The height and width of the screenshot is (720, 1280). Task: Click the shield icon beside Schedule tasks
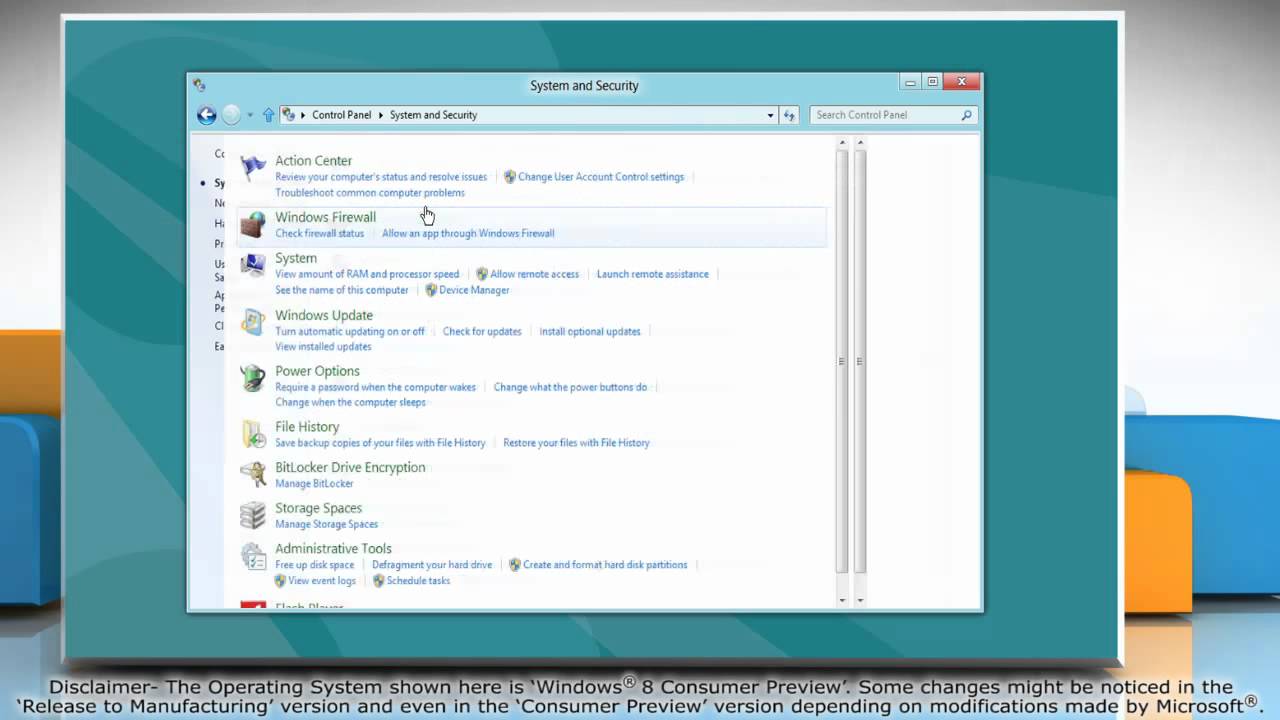(x=379, y=581)
